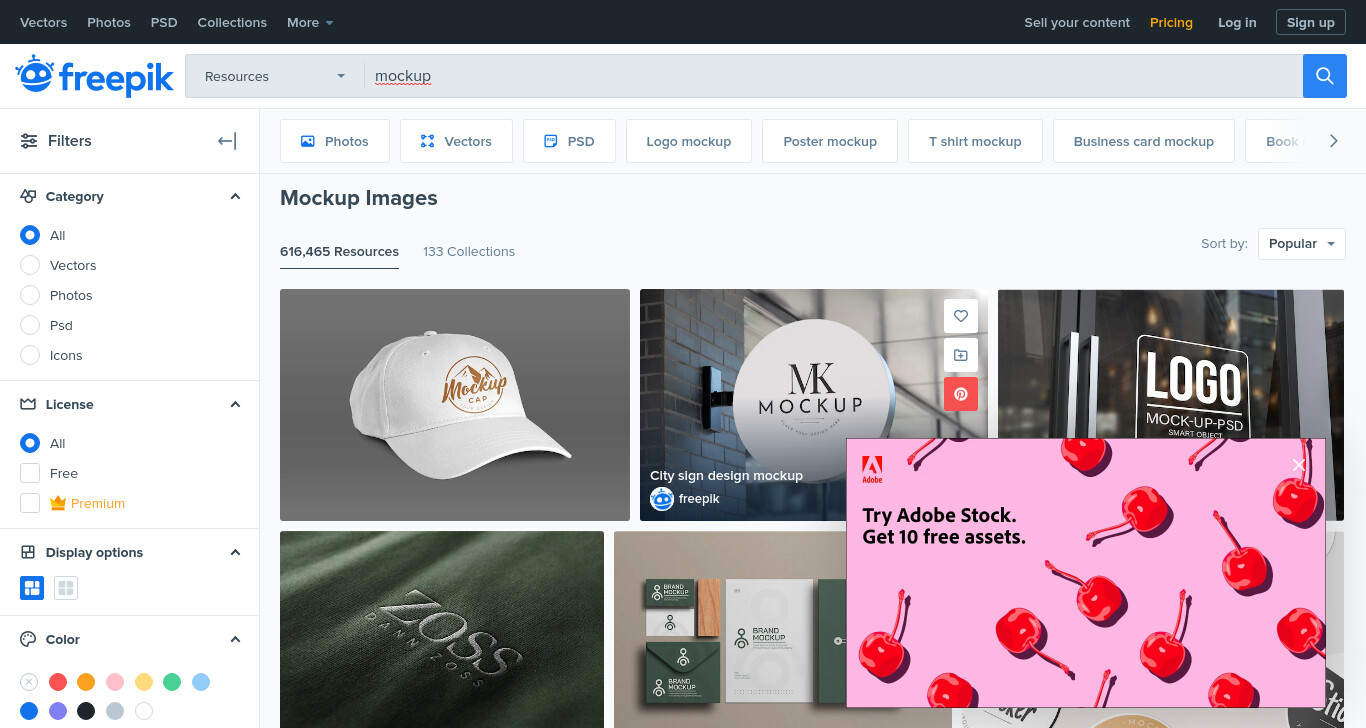Viewport: 1366px width, 728px height.
Task: Switch to the 133 Collections tab
Action: point(469,252)
